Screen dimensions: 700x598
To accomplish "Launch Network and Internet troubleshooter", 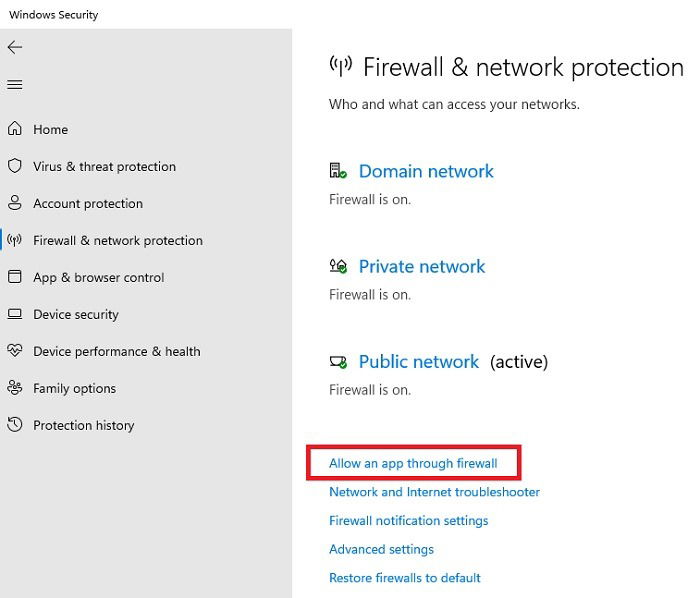I will click(434, 492).
